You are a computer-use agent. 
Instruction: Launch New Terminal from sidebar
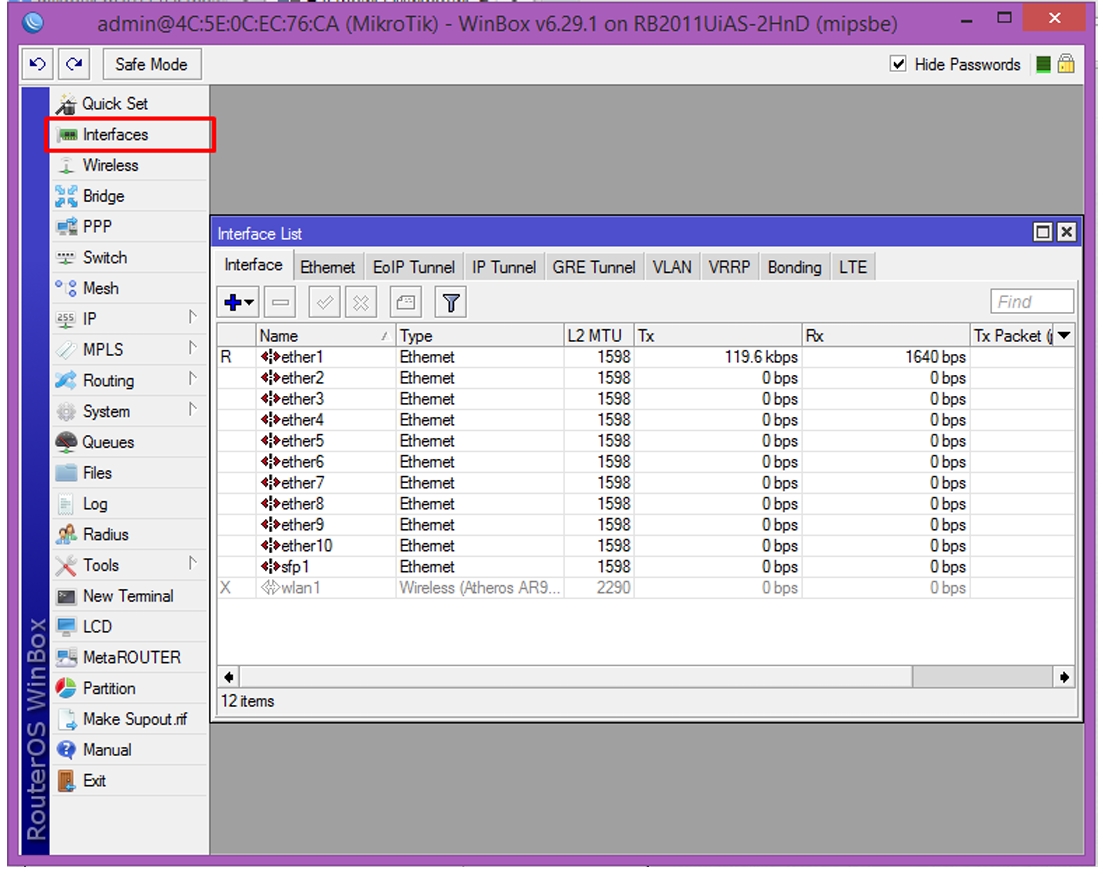click(128, 596)
